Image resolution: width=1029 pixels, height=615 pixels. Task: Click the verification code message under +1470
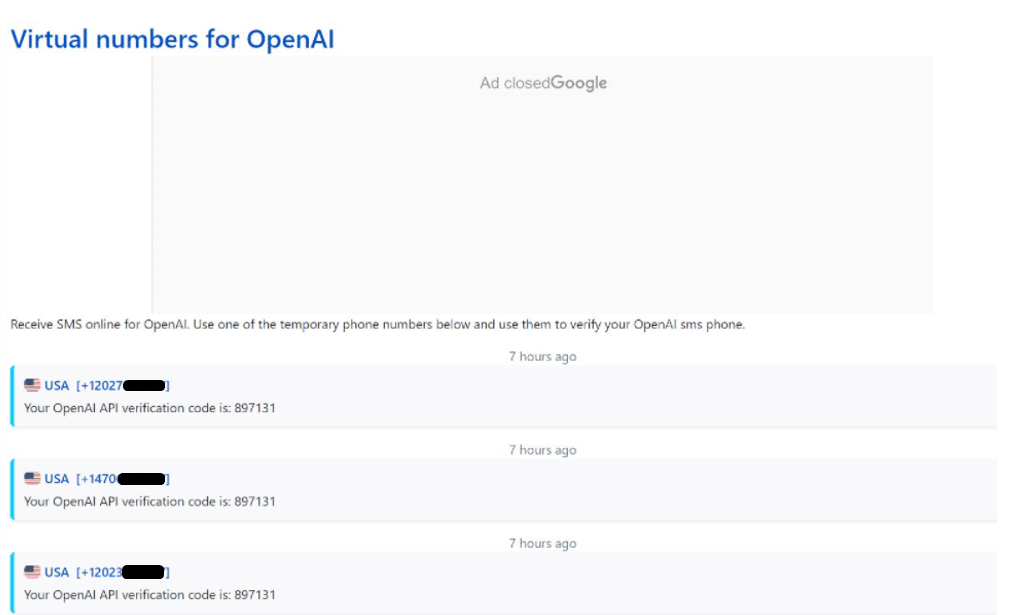(149, 501)
